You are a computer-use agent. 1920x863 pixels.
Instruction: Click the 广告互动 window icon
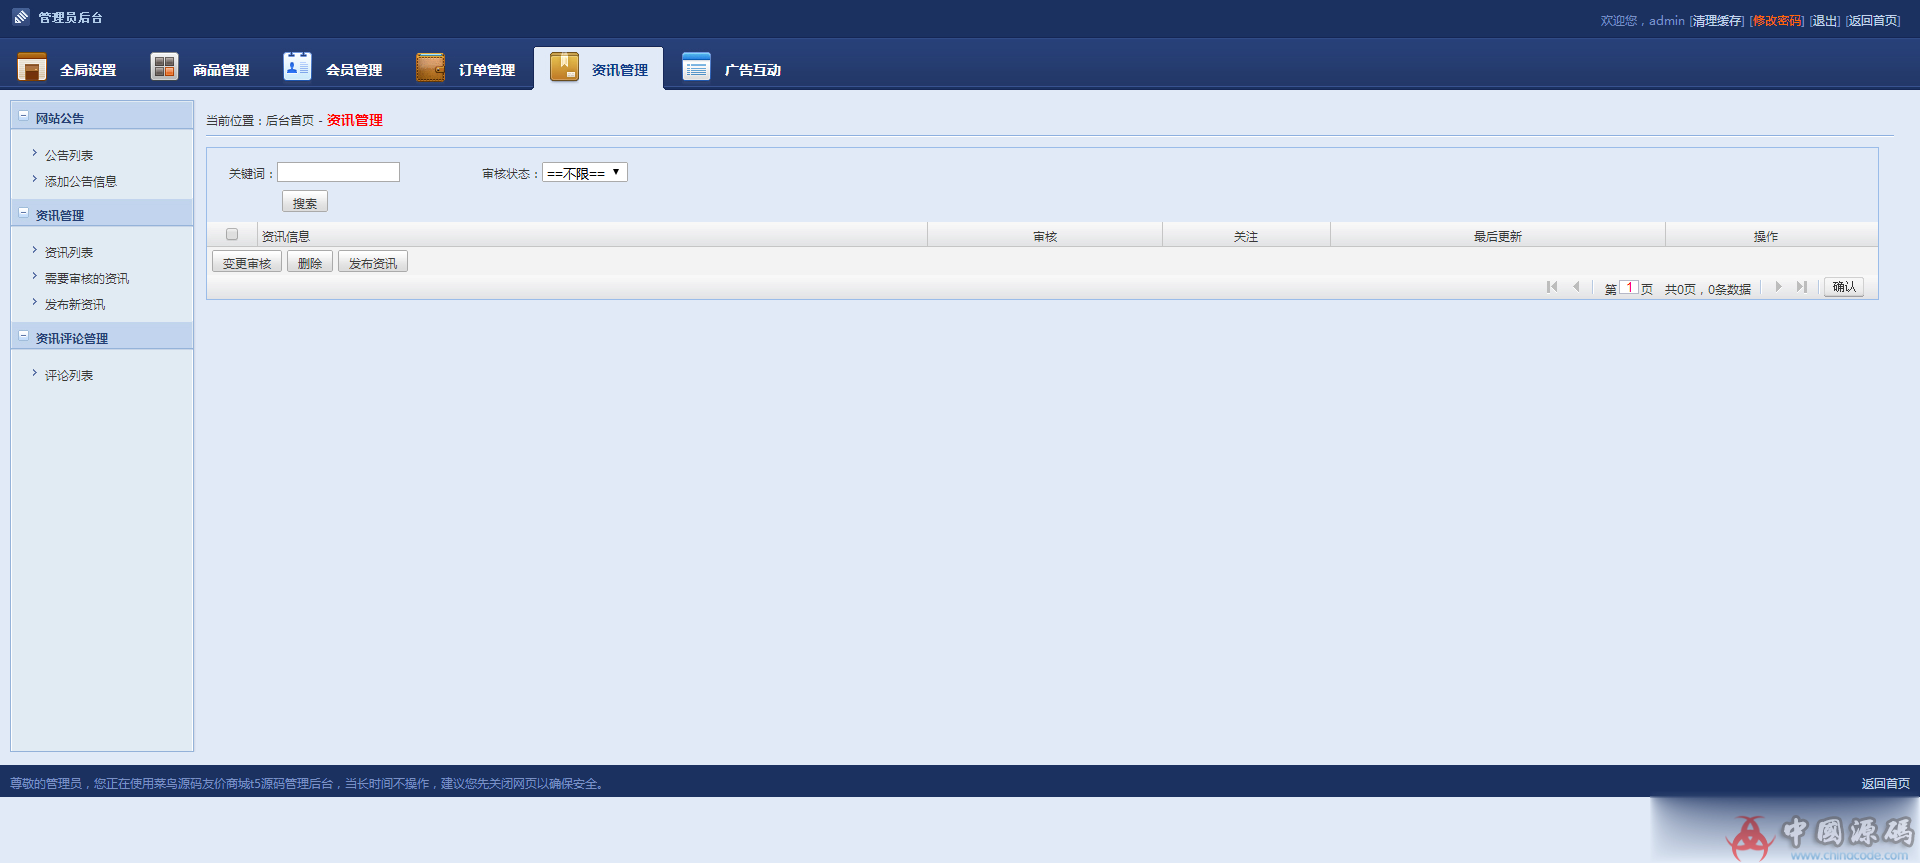point(696,67)
